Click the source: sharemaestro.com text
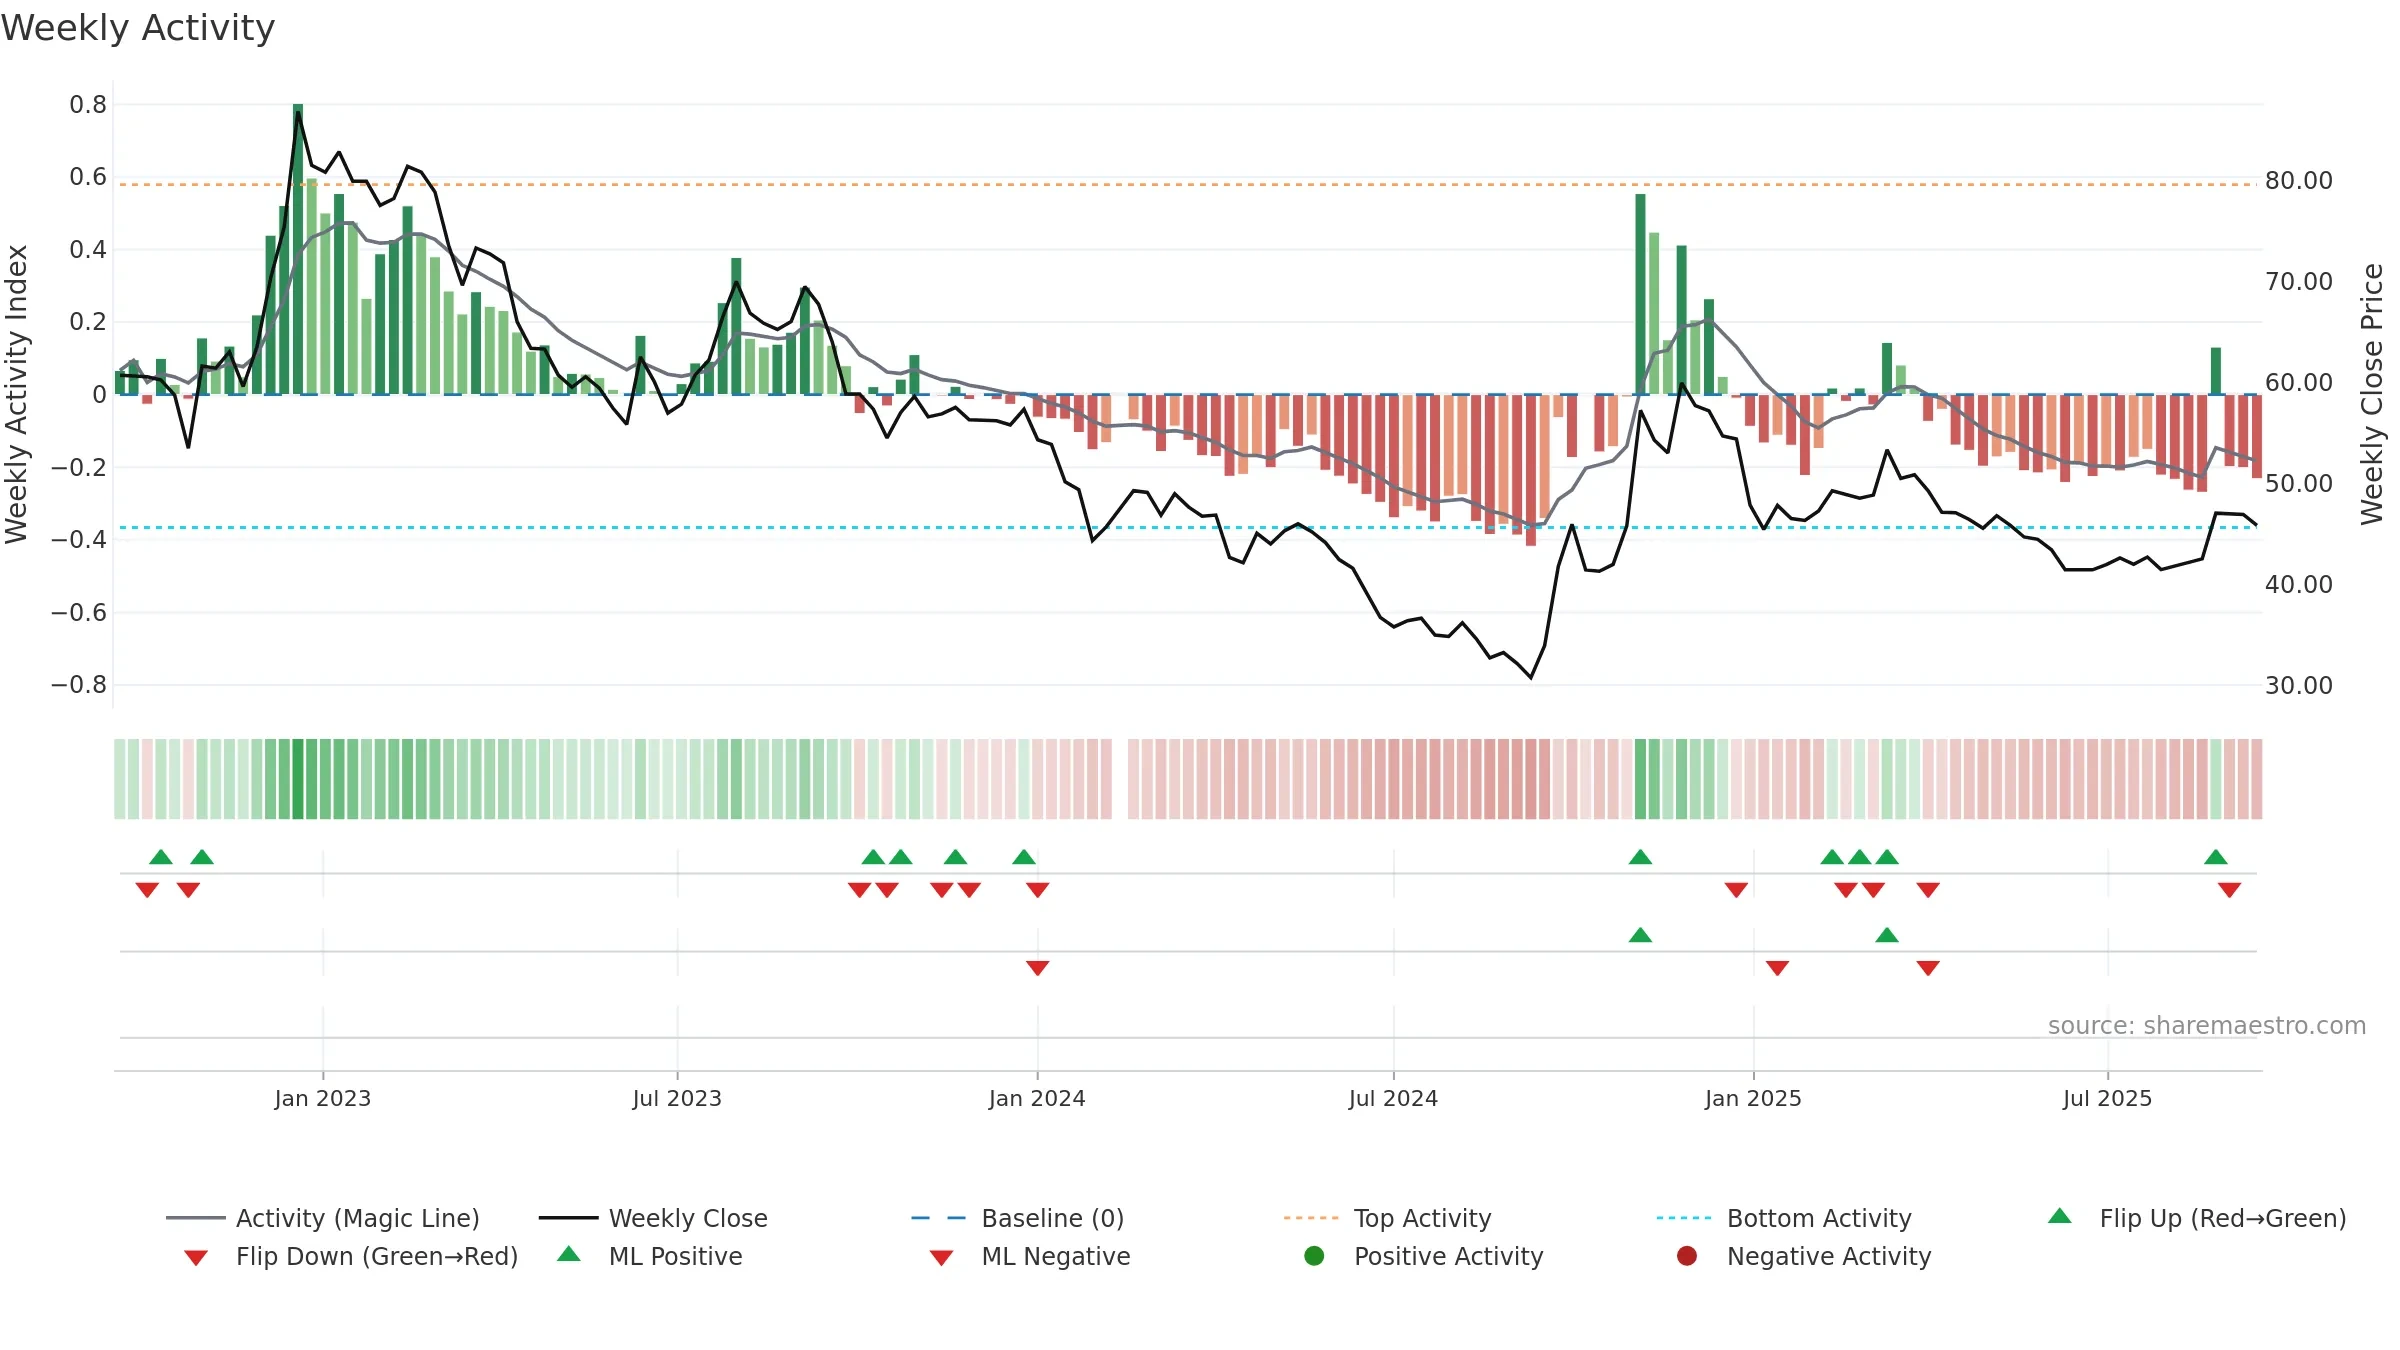Viewport: 2400px width, 1350px height. coord(2207,1025)
